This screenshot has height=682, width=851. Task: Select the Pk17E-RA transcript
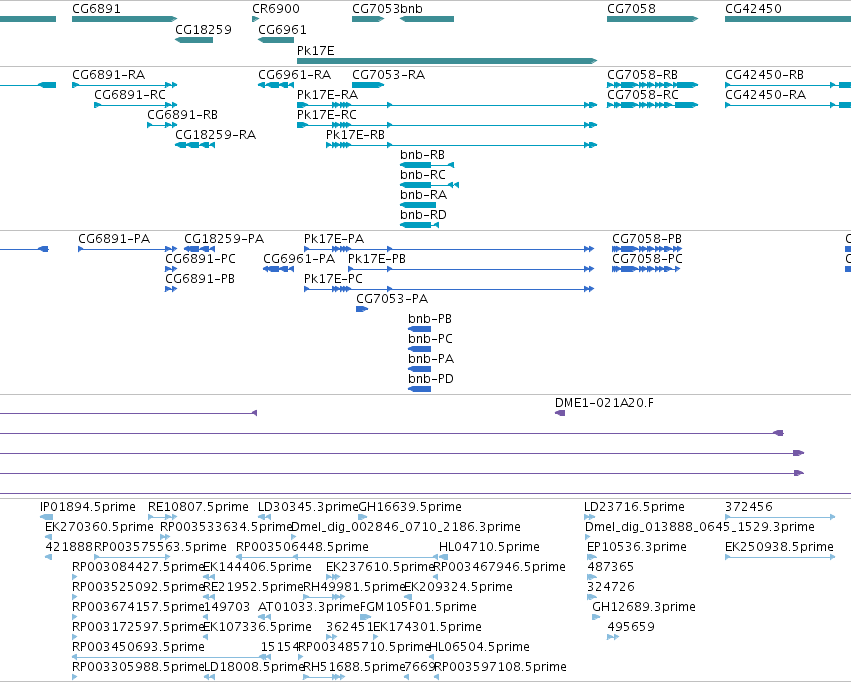[x=447, y=105]
